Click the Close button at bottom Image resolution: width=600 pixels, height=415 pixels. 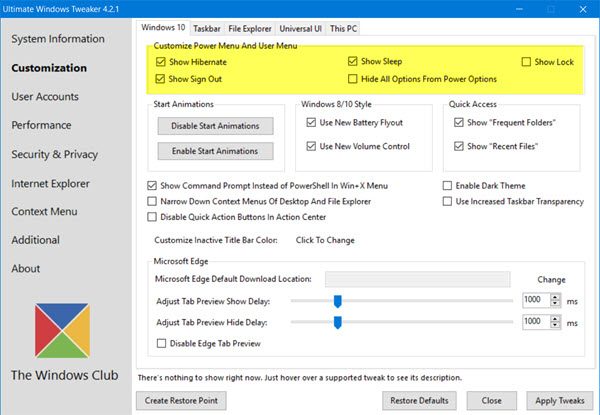492,400
